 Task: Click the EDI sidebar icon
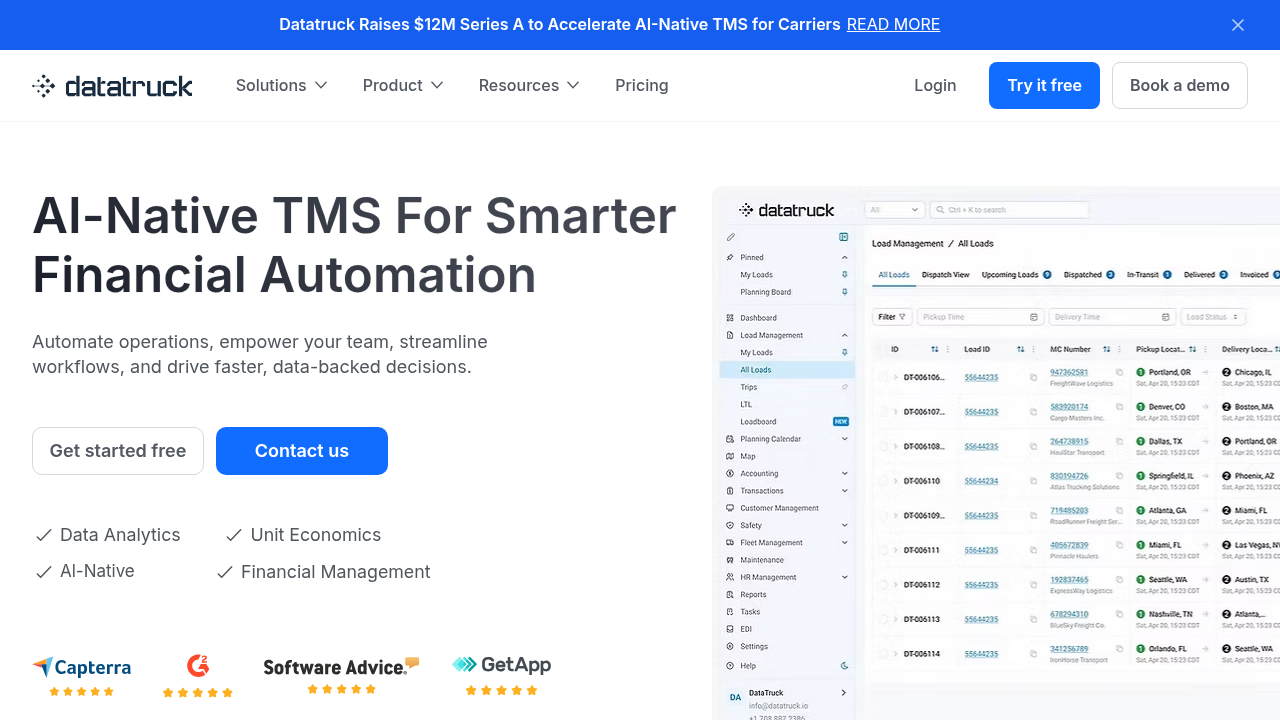click(x=730, y=629)
